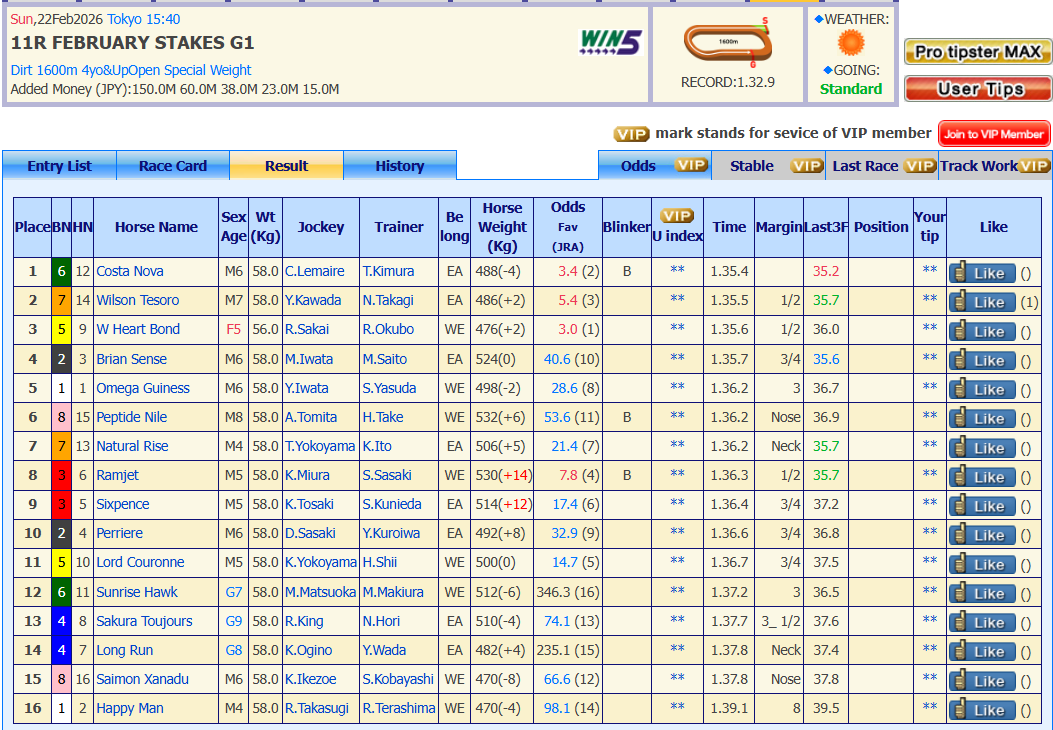
Task: Like Brian Sense thumbs-up button
Action: [x=982, y=360]
